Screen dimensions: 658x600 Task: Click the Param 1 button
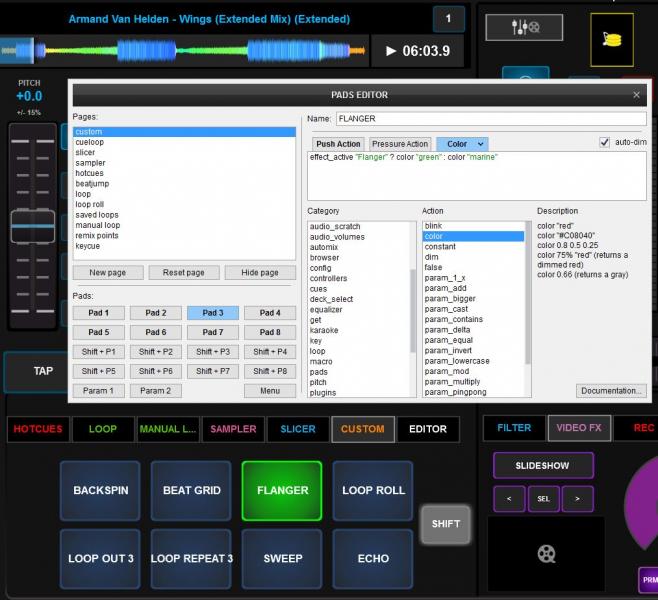(x=99, y=391)
